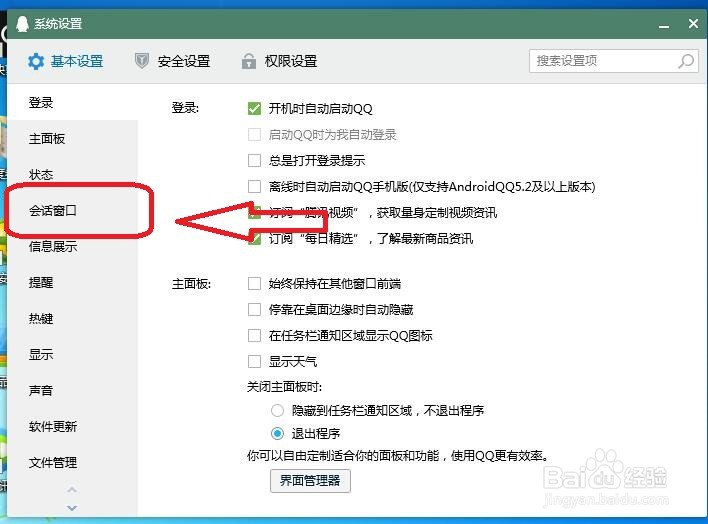708x524 pixels.
Task: Select 状态 in the sidebar
Action: [72, 175]
